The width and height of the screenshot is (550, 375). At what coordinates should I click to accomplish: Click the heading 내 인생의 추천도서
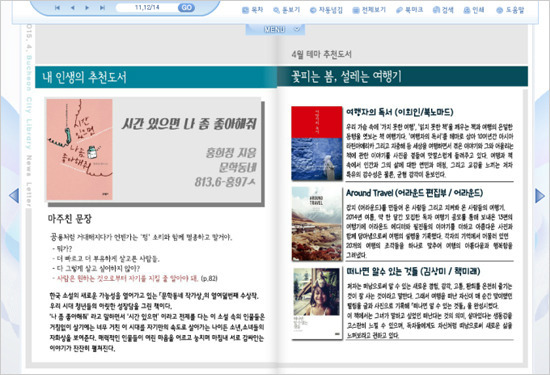pyautogui.click(x=84, y=77)
